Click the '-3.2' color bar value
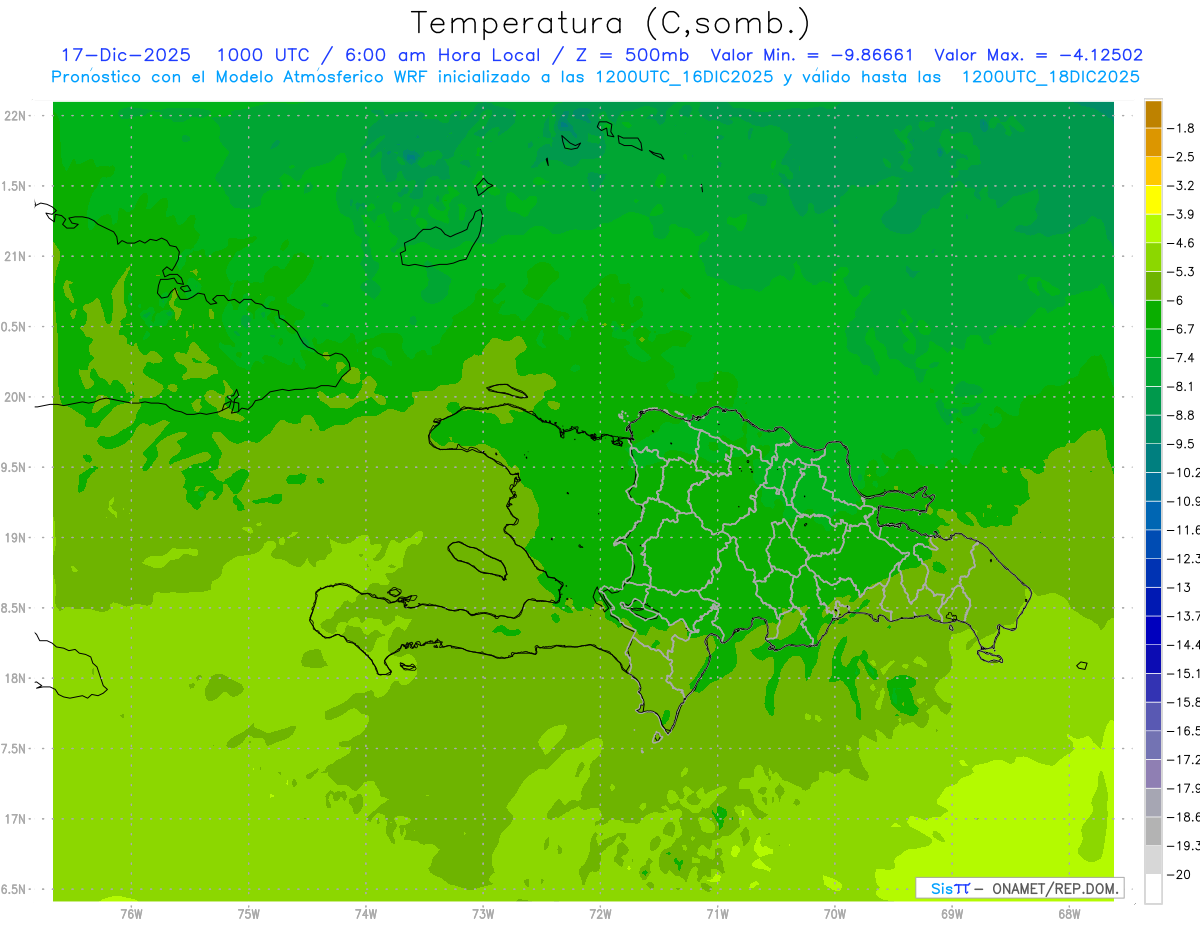The height and width of the screenshot is (927, 1200). pos(1180,186)
